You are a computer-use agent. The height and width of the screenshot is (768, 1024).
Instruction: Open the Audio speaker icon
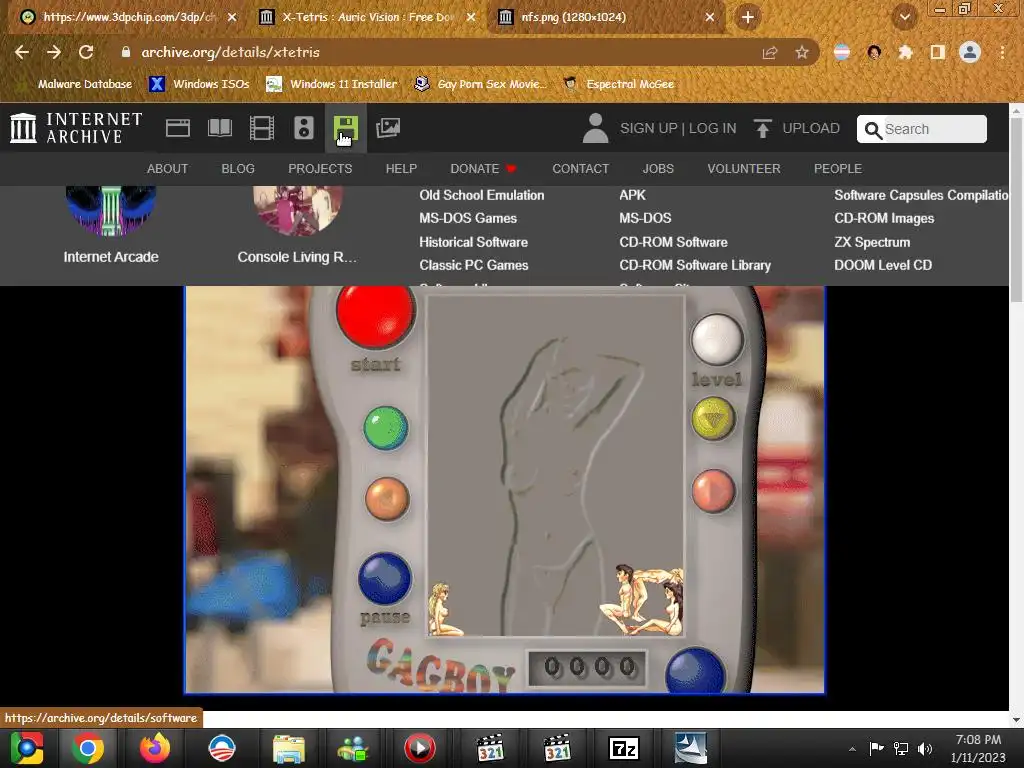(x=304, y=128)
